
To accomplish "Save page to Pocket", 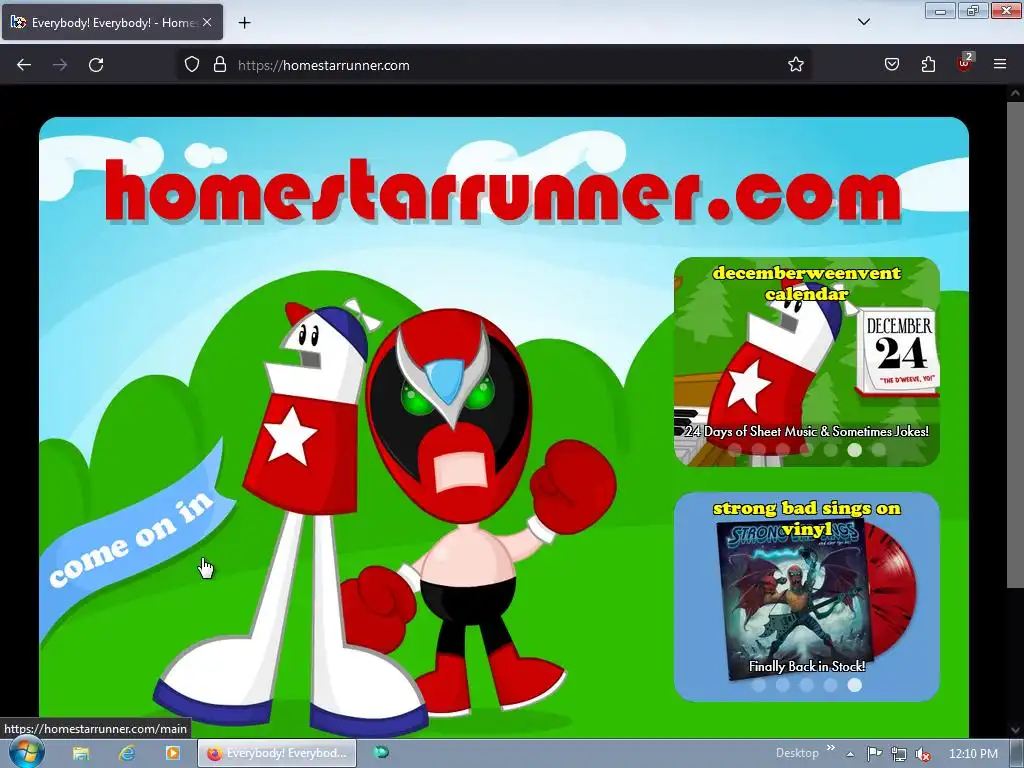I will point(891,65).
